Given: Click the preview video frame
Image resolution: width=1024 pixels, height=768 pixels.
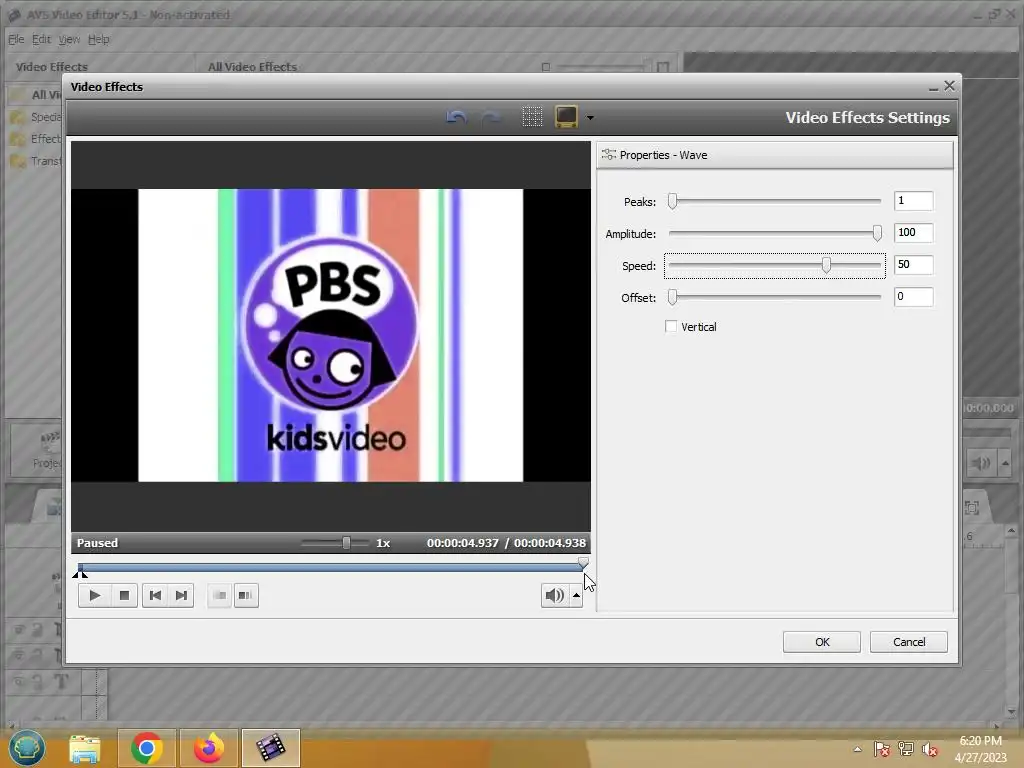Looking at the screenshot, I should (x=330, y=335).
